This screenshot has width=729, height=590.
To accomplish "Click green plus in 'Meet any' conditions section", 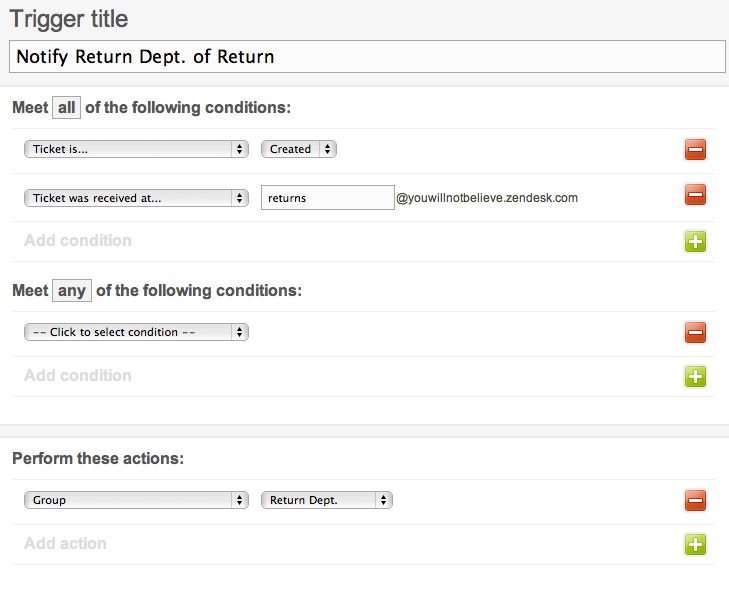I will point(696,377).
